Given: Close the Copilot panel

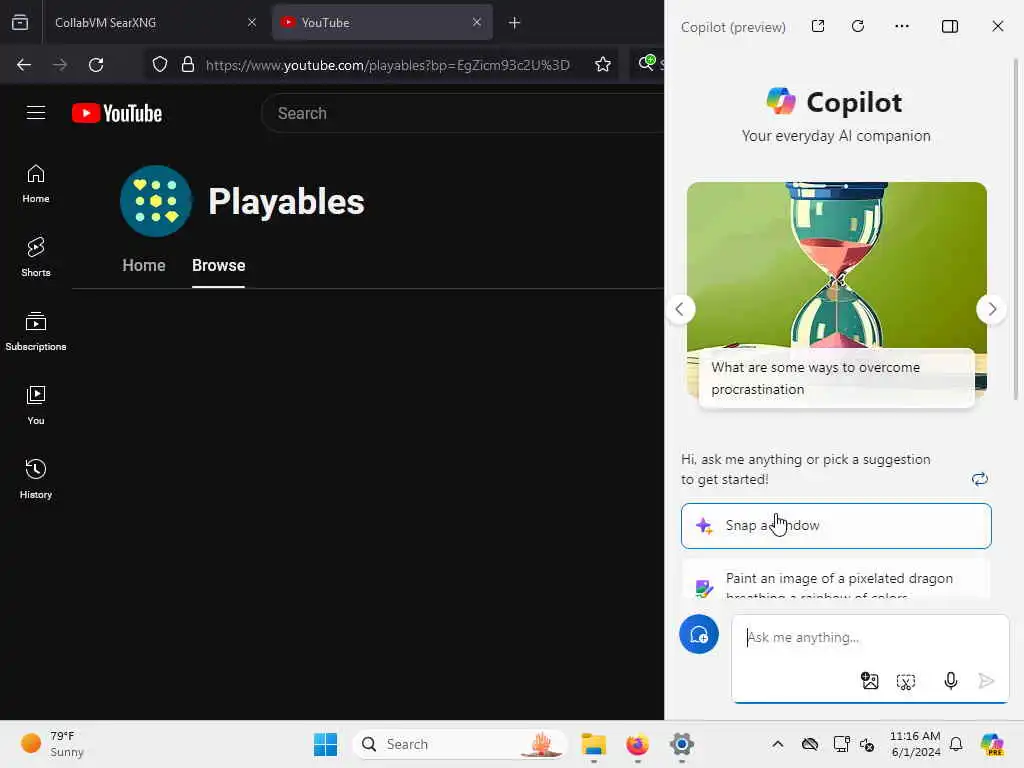Looking at the screenshot, I should tap(998, 26).
